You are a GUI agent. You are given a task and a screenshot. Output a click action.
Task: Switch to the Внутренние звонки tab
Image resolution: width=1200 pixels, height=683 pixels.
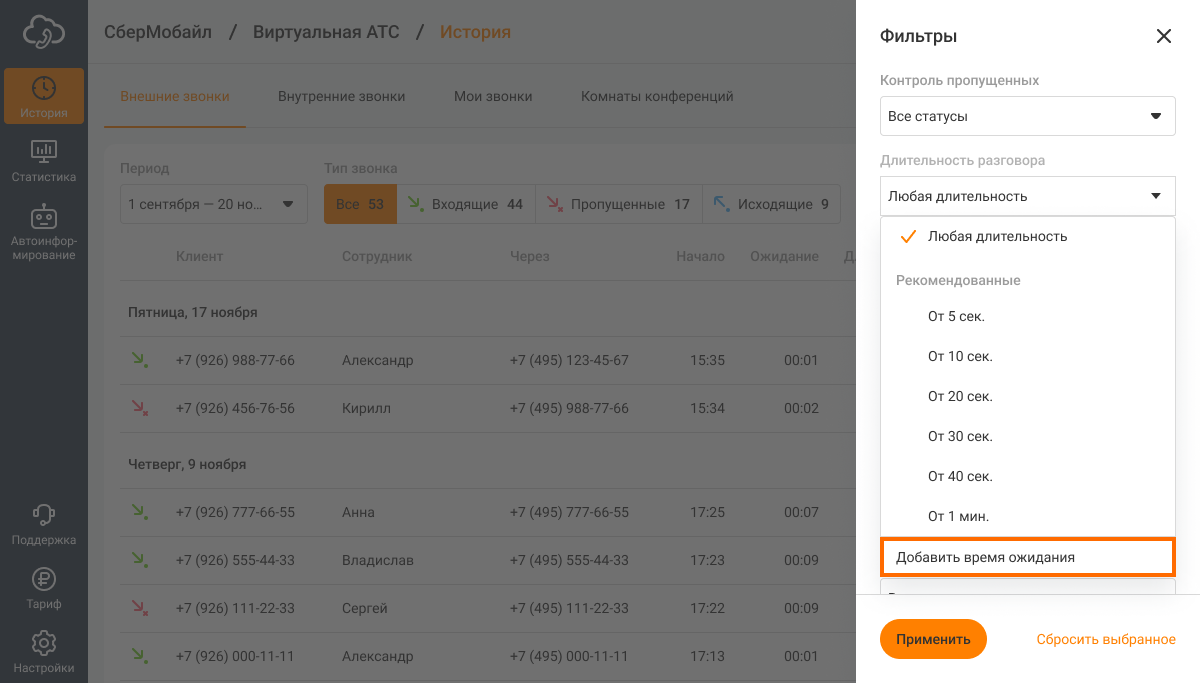(x=341, y=97)
